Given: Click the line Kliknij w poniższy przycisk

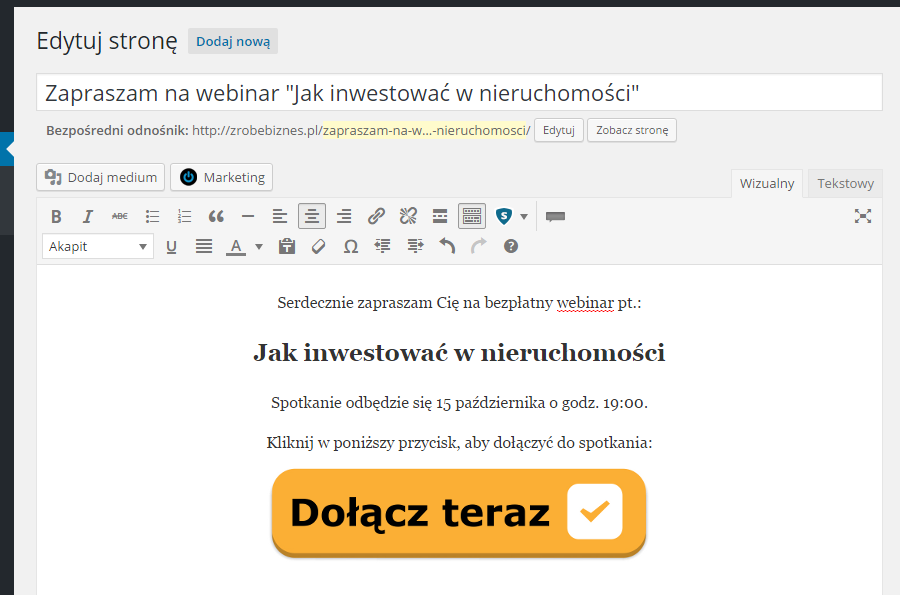Looking at the screenshot, I should coord(459,443).
